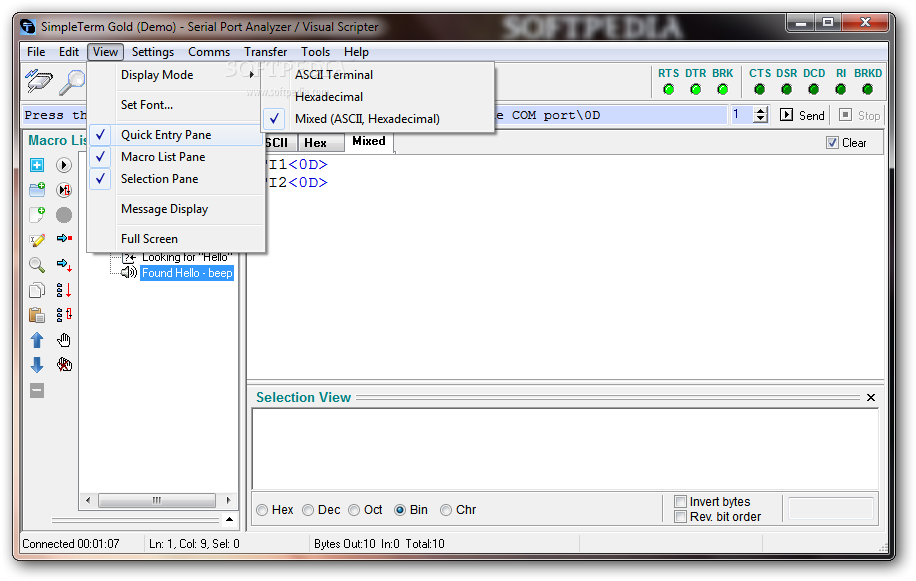Open the Comms menu
Image resolution: width=916 pixels, height=581 pixels.
(x=209, y=52)
